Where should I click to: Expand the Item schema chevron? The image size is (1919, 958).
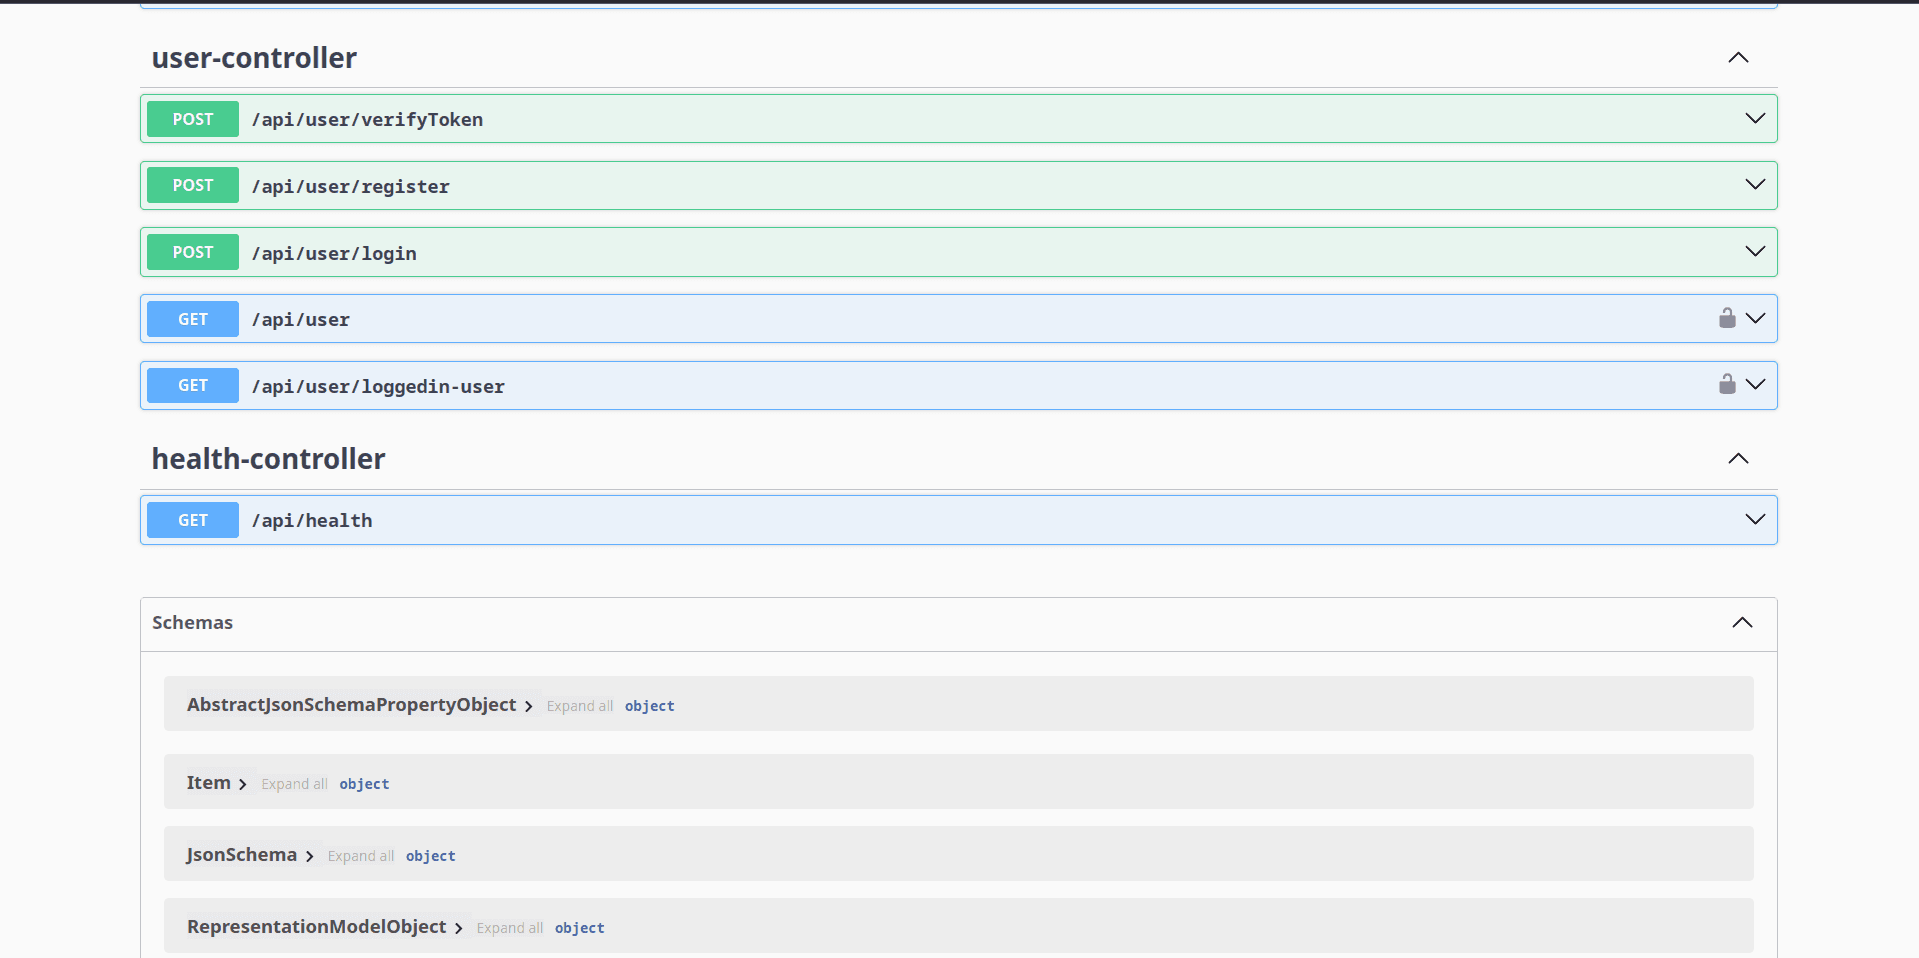(242, 784)
